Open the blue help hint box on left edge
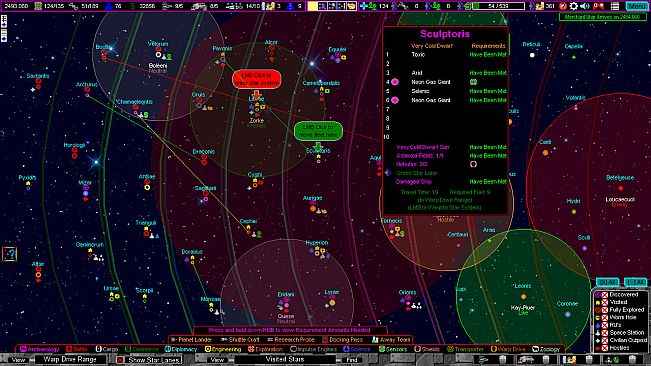651x366 pixels. coord(9,254)
